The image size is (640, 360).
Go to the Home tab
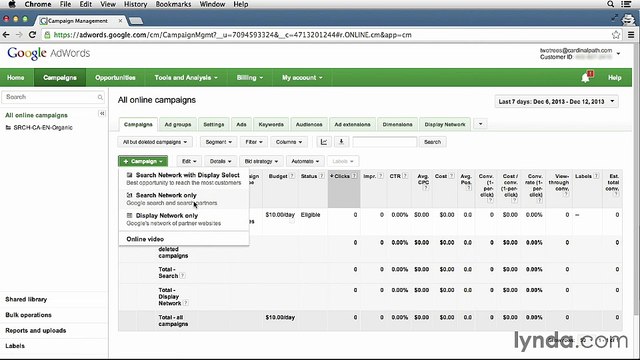coord(16,78)
